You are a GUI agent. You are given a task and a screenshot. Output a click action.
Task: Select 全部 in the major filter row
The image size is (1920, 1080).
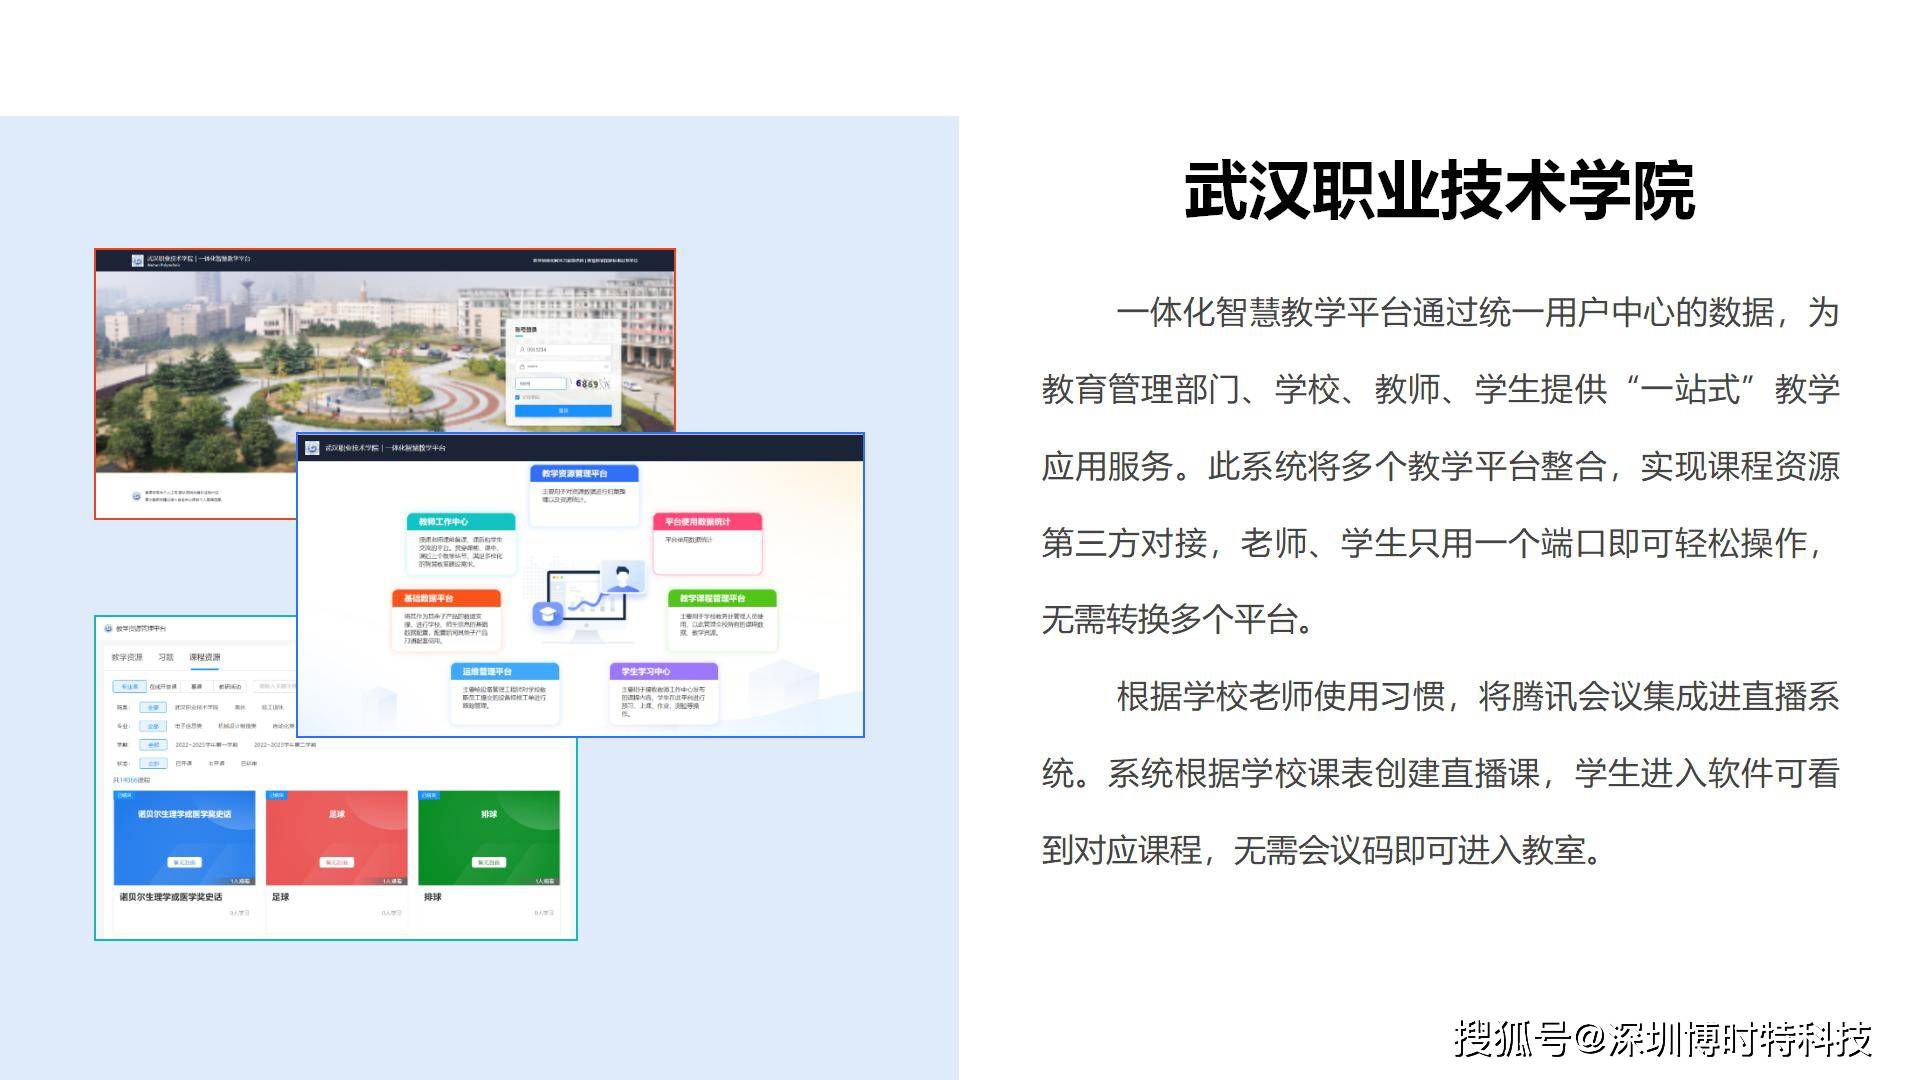(x=153, y=726)
